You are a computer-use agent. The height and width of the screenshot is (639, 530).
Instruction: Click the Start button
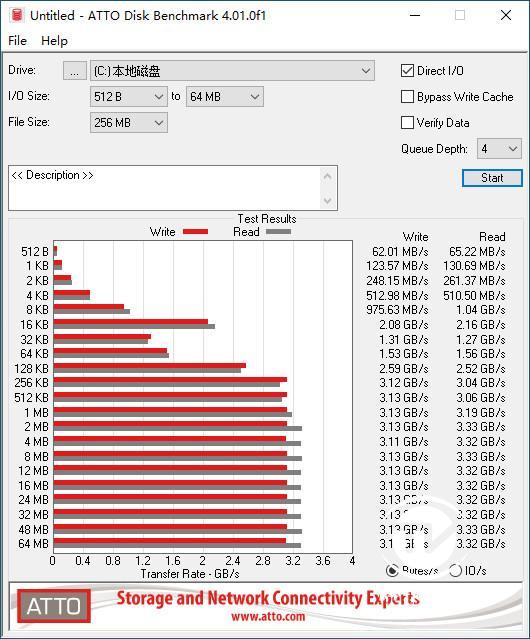pyautogui.click(x=492, y=178)
